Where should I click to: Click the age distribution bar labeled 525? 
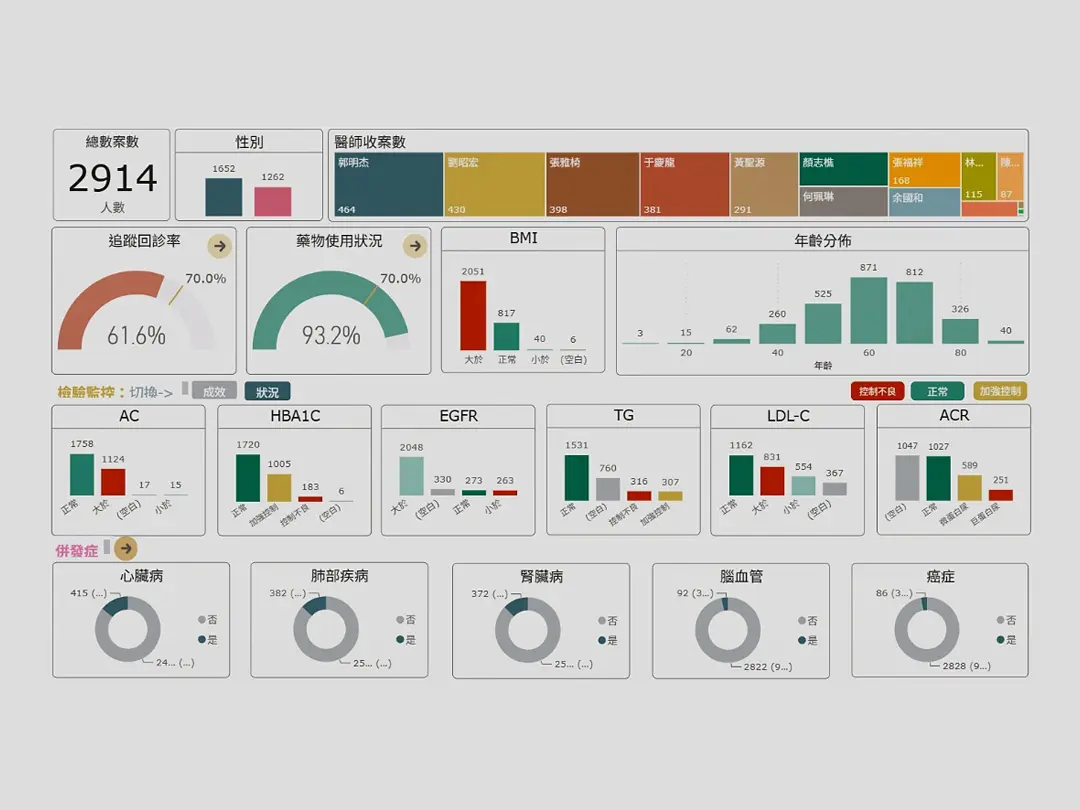[x=823, y=323]
